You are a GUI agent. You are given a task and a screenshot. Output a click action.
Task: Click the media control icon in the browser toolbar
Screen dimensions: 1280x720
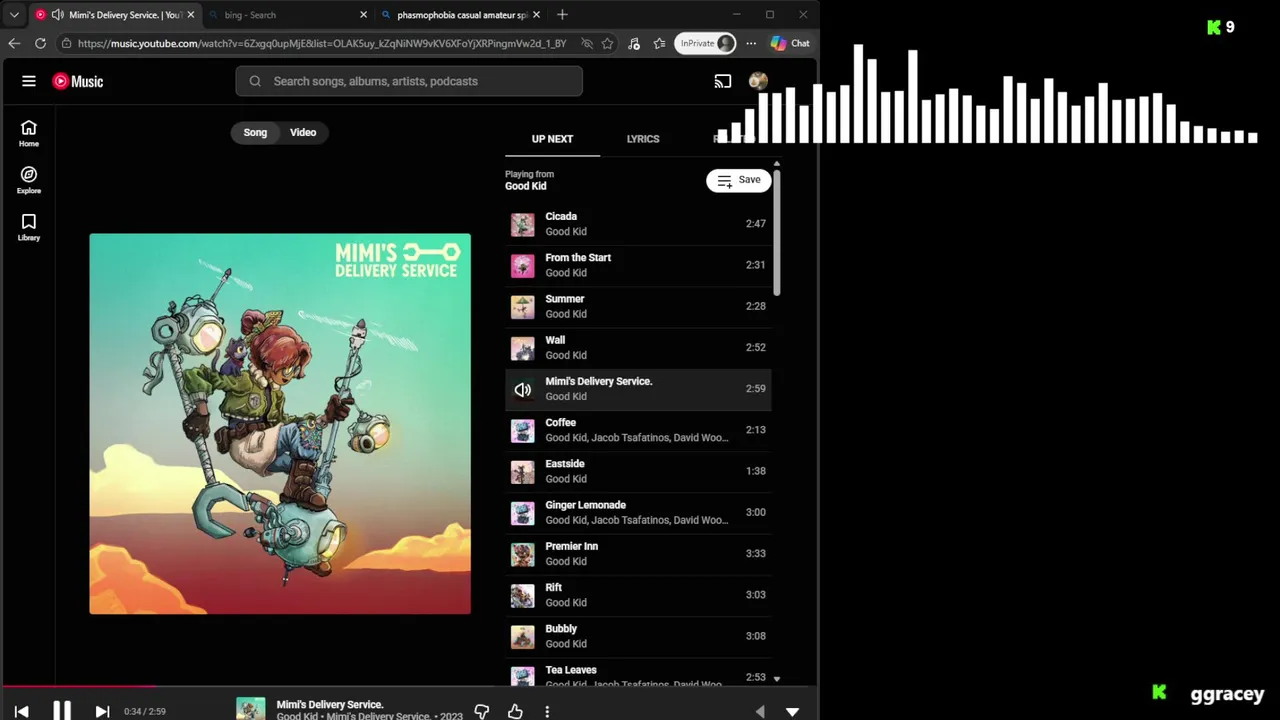[x=634, y=43]
